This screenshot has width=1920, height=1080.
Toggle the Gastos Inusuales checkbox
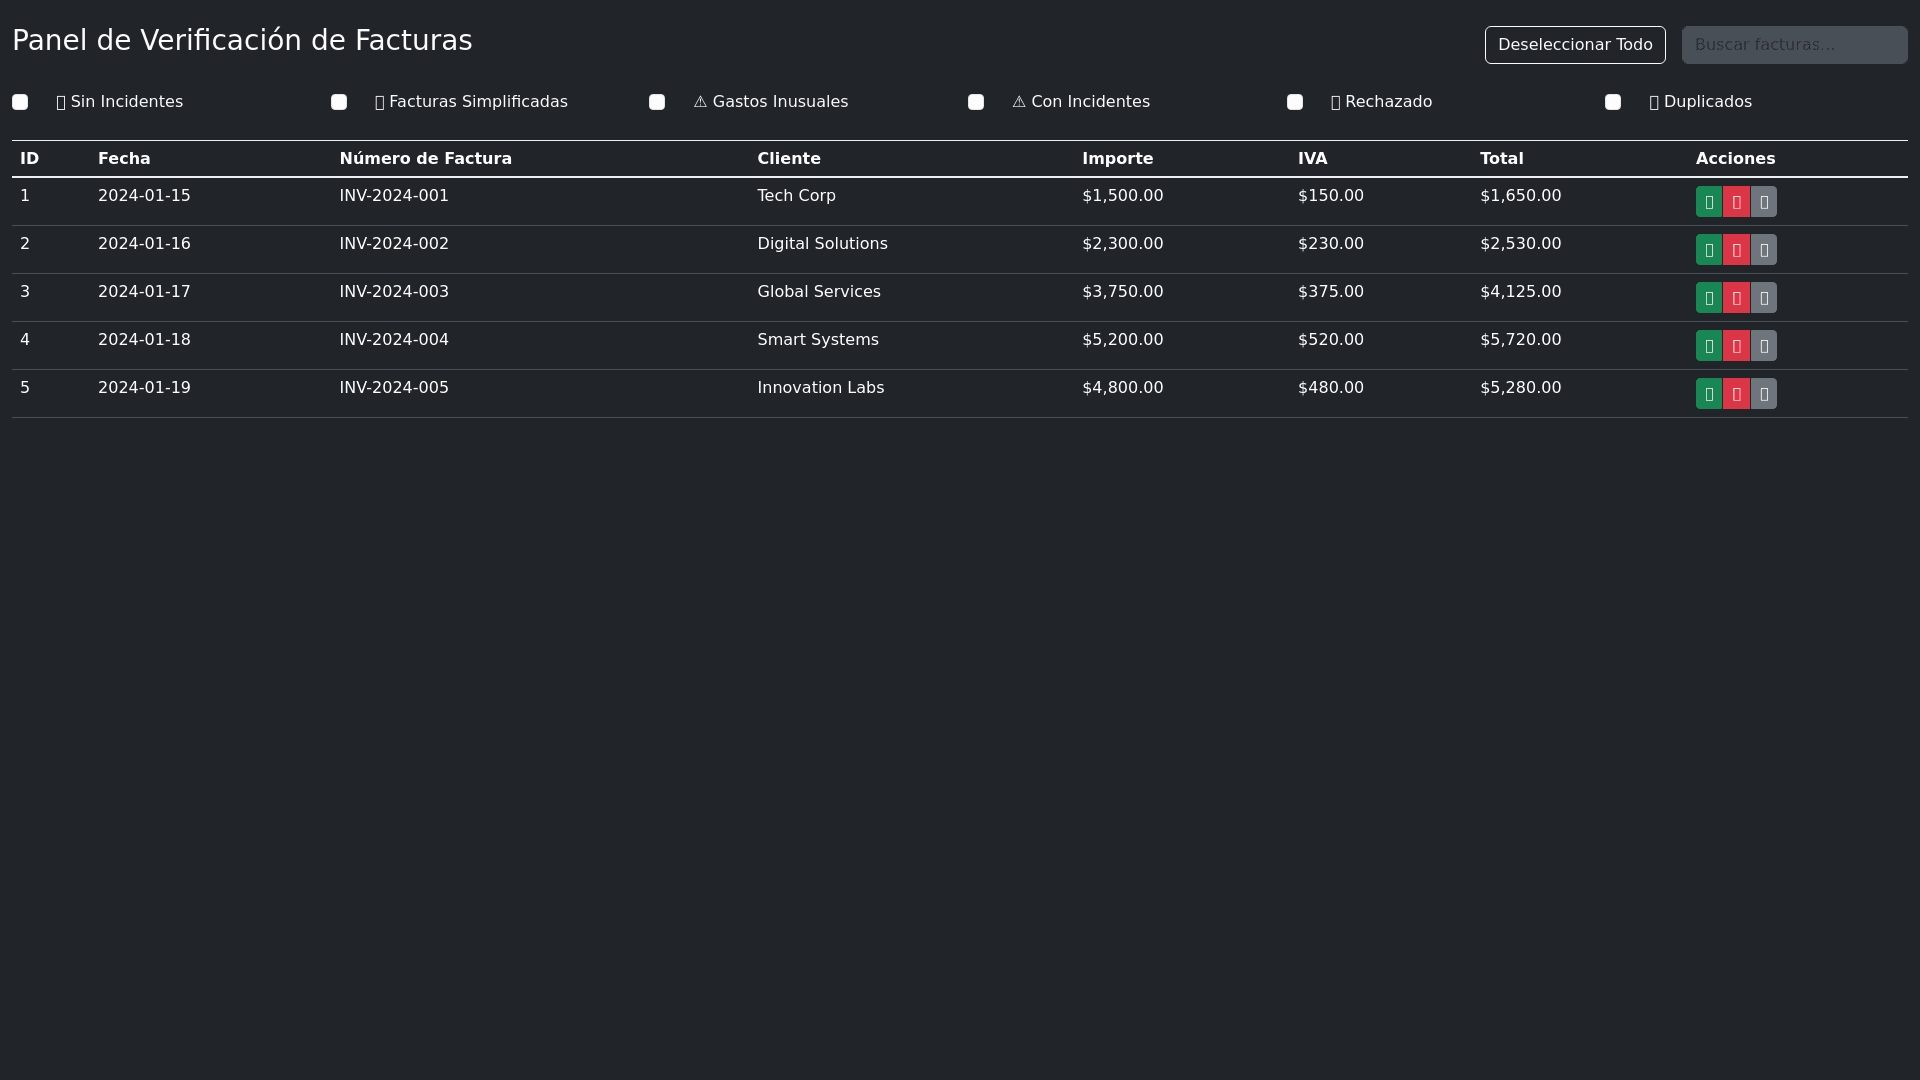pos(657,102)
